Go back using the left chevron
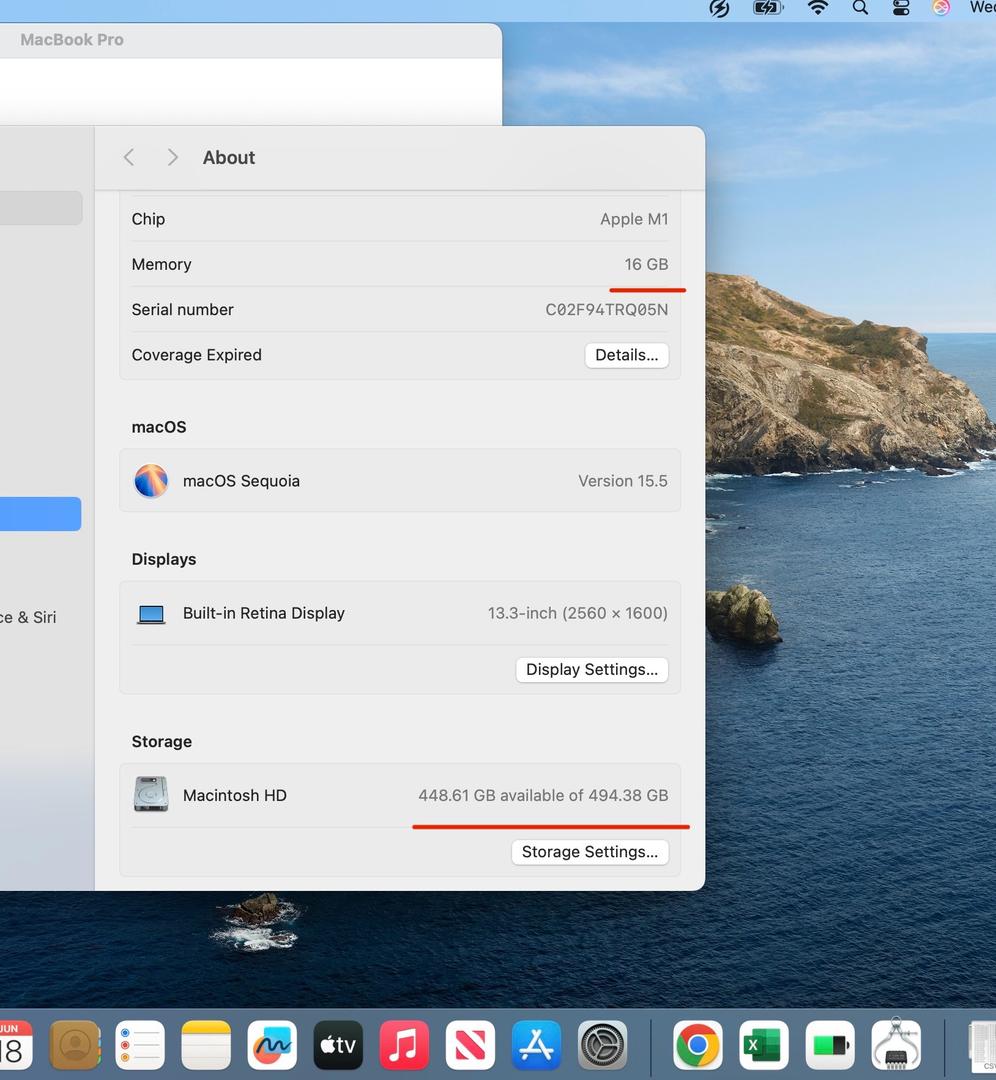 point(129,158)
